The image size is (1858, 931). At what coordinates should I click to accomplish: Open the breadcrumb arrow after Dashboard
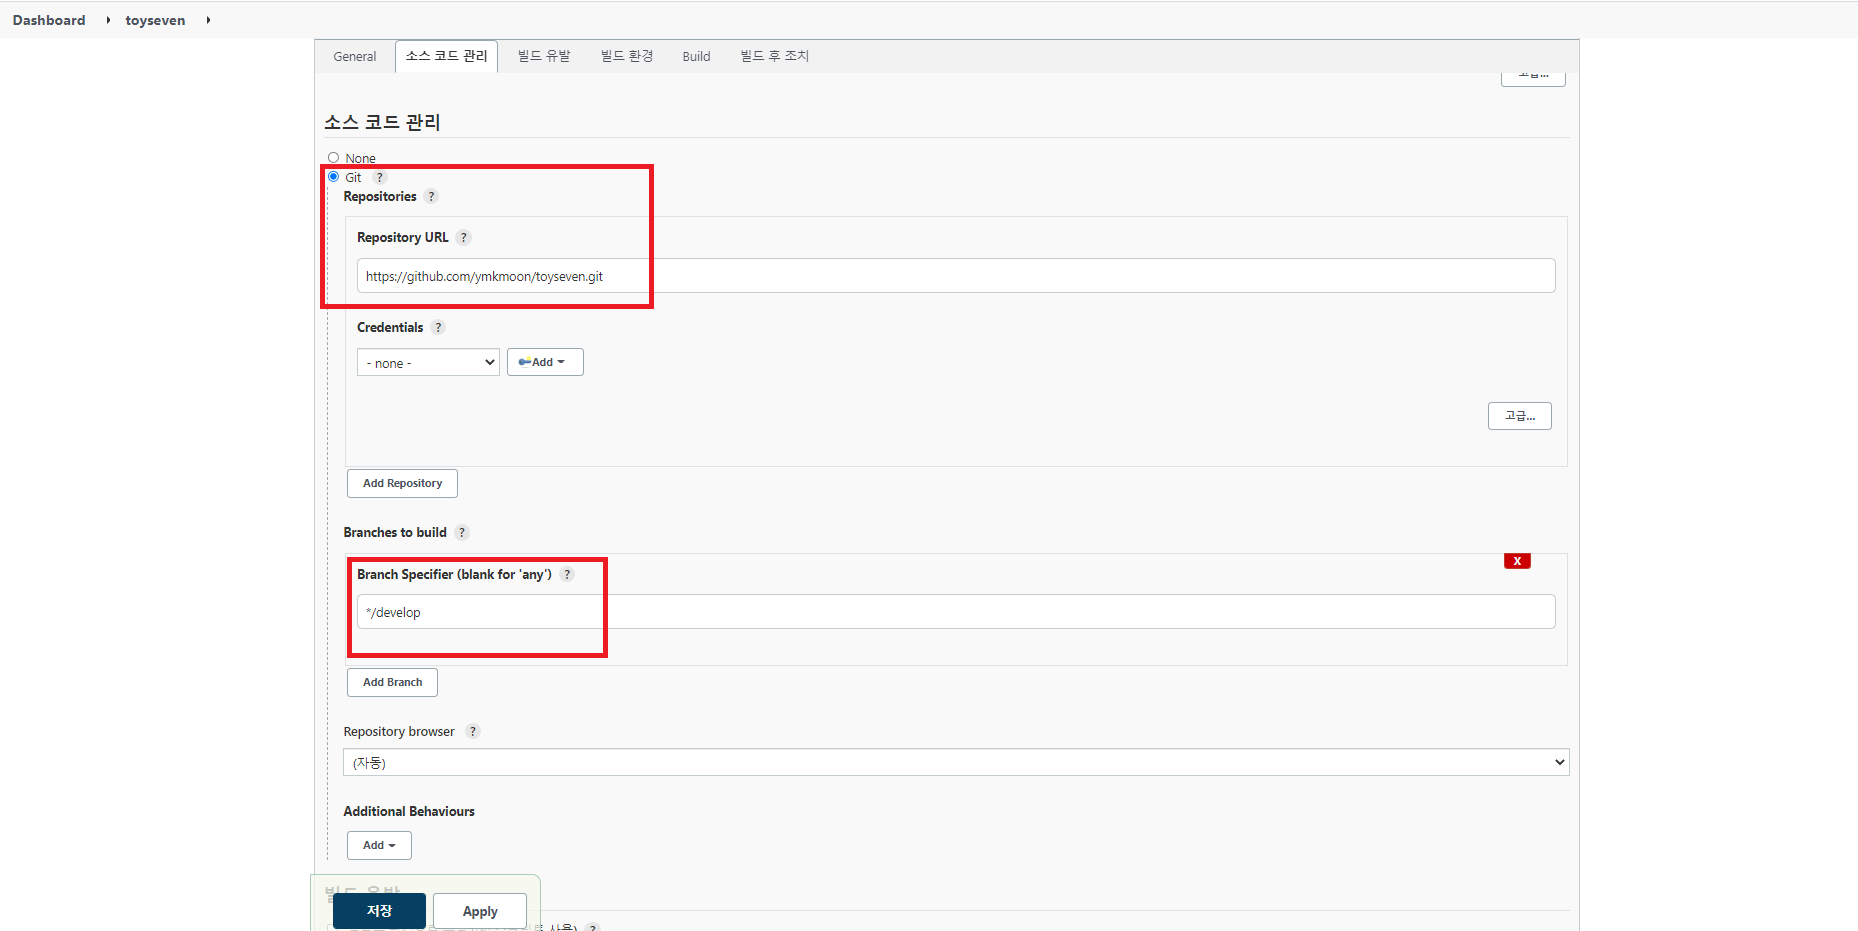108,20
